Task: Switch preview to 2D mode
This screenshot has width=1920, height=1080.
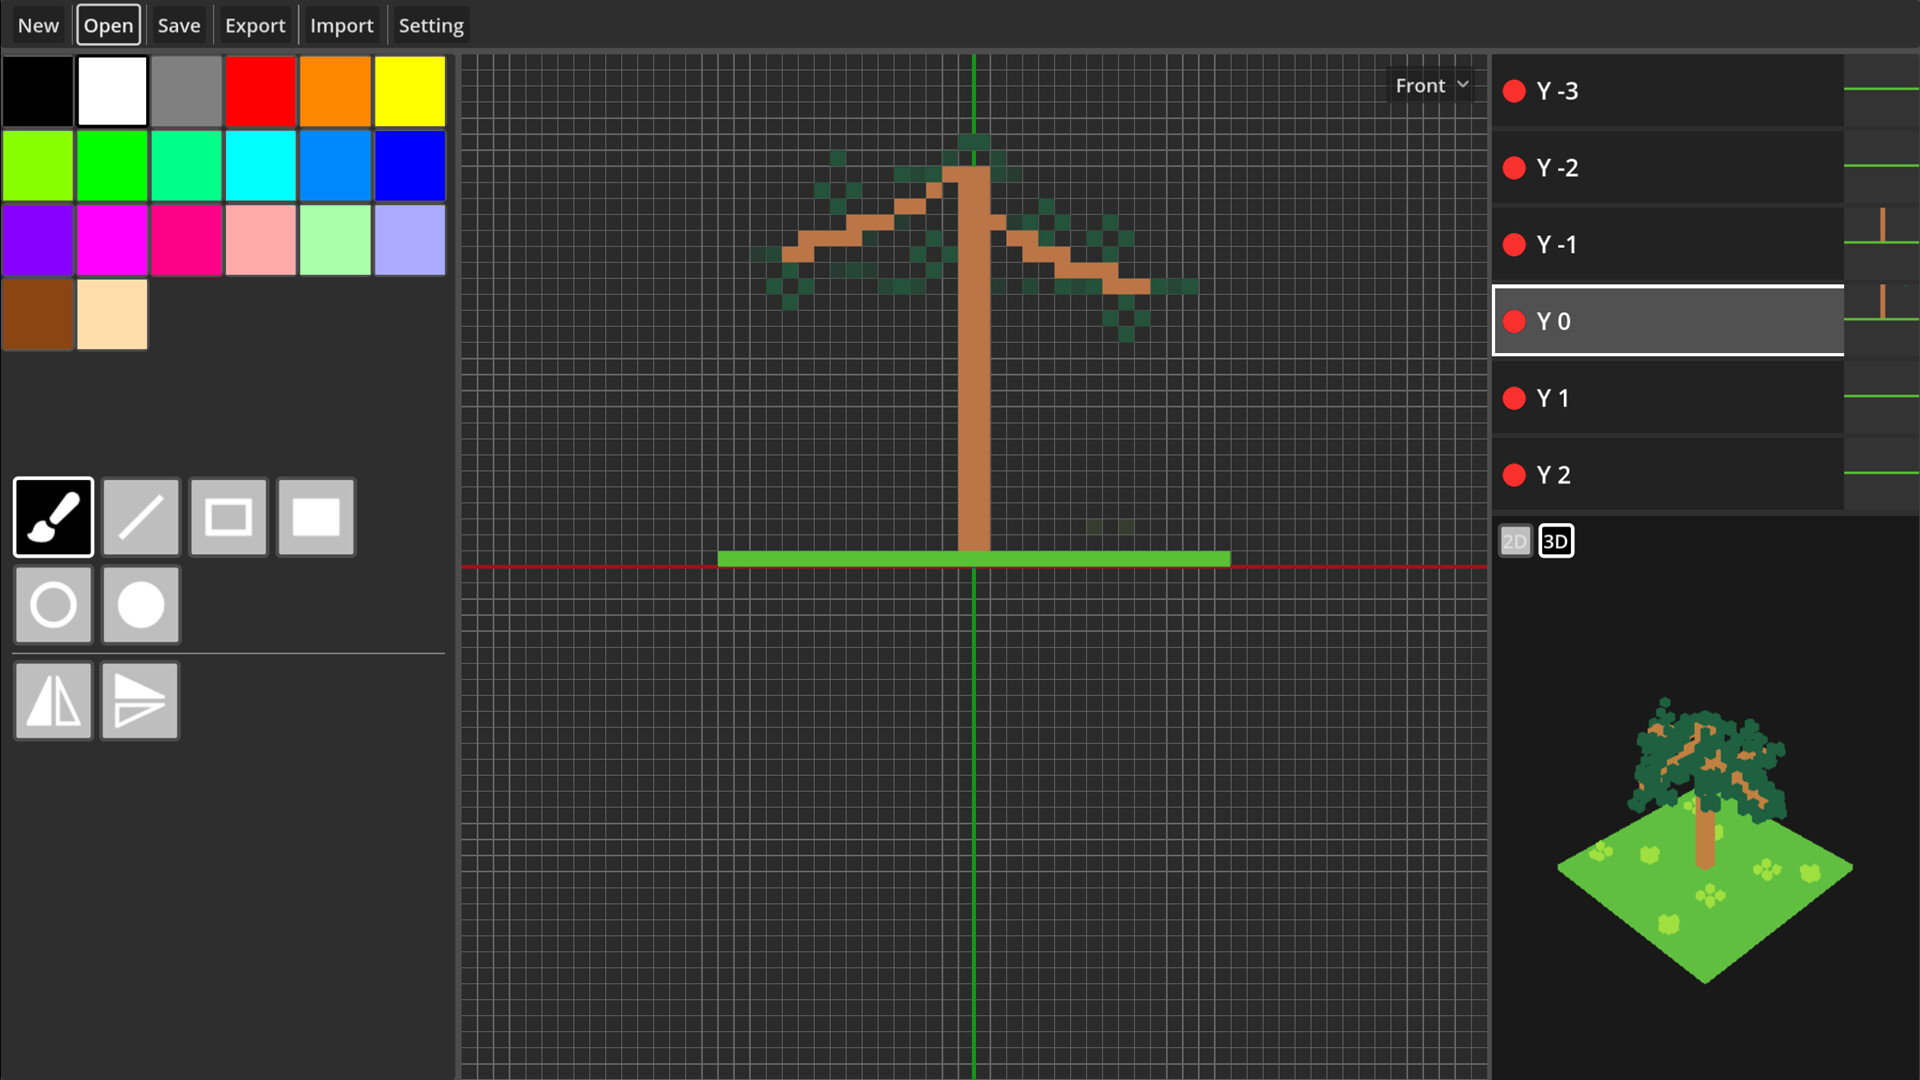Action: [x=1515, y=540]
